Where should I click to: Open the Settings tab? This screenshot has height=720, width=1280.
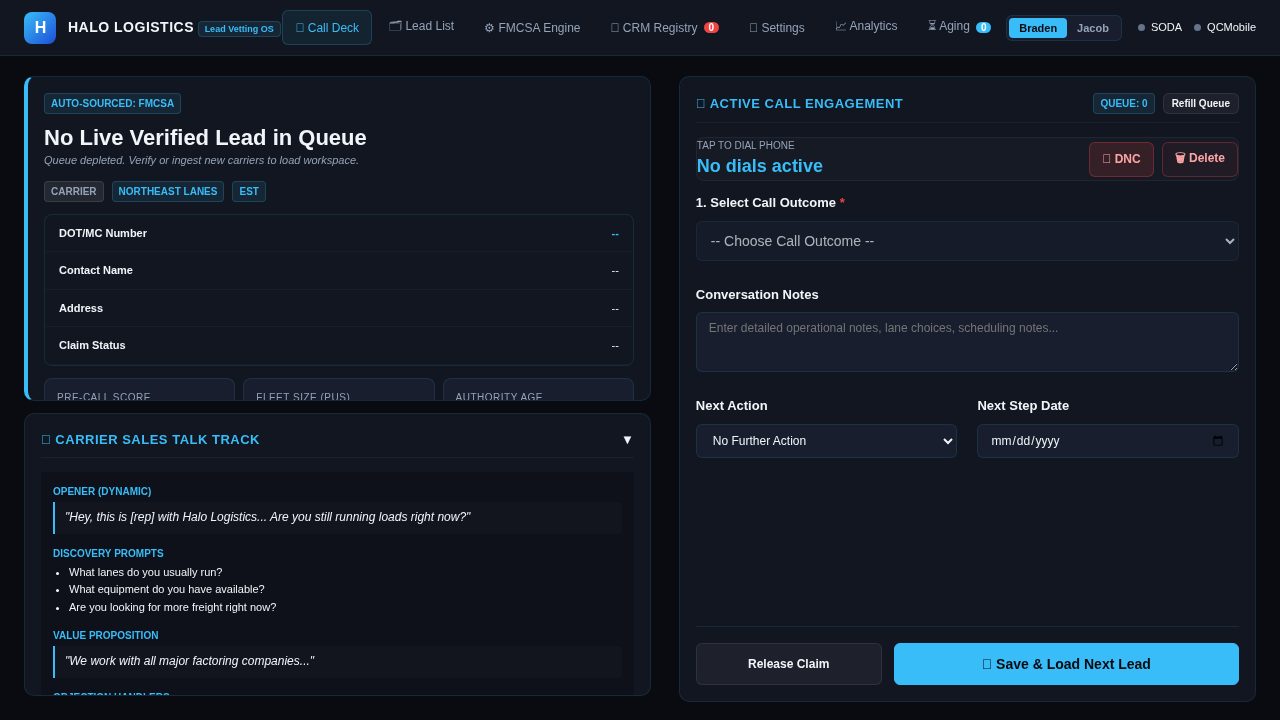[777, 28]
